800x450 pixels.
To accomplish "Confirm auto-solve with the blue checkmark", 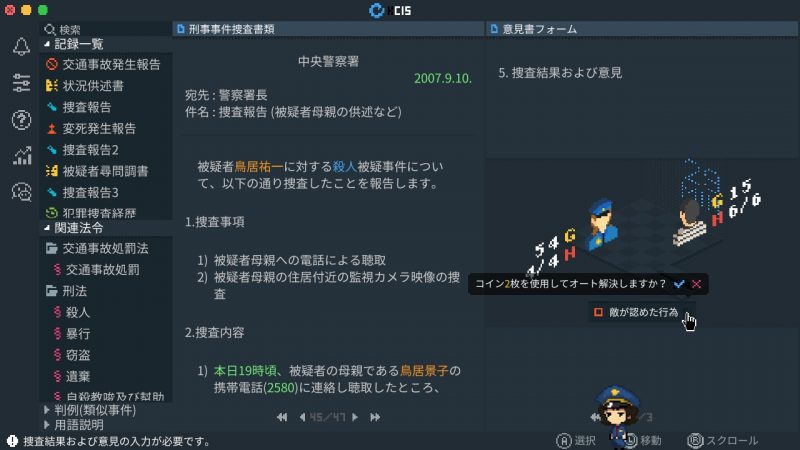I will pyautogui.click(x=679, y=284).
